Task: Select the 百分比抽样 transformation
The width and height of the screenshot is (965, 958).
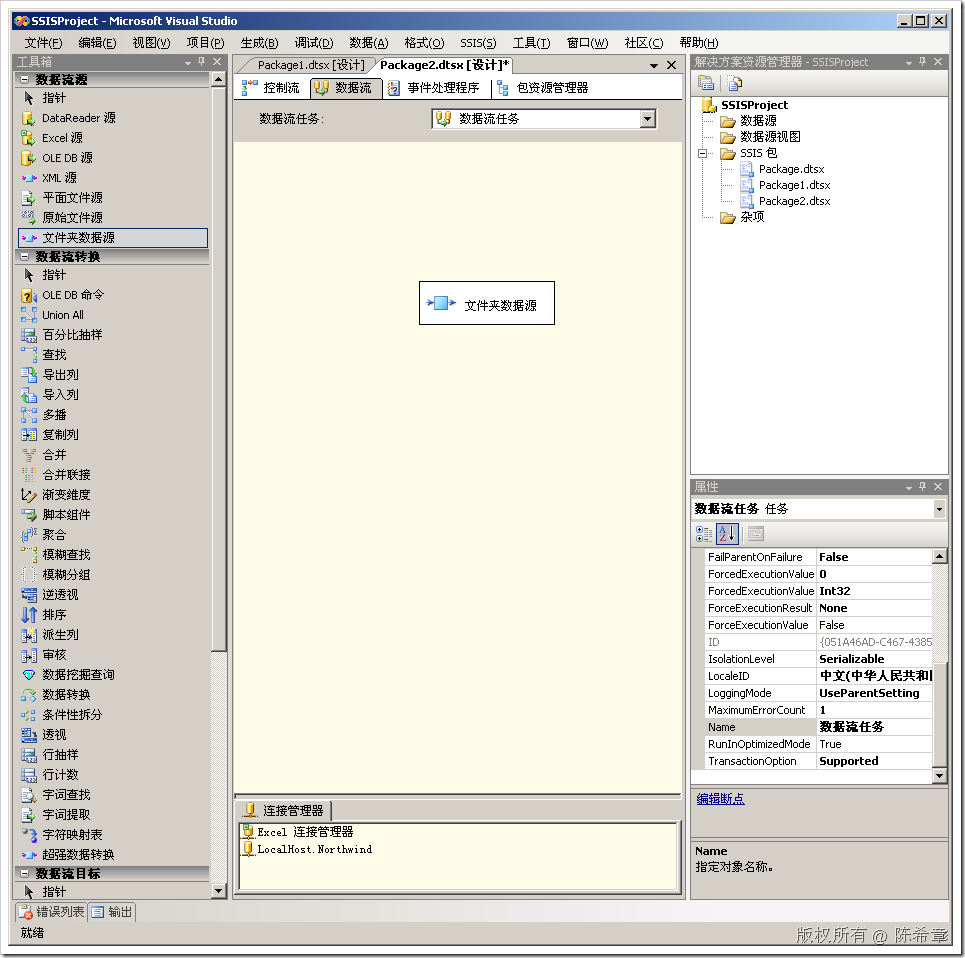Action: pyautogui.click(x=72, y=335)
